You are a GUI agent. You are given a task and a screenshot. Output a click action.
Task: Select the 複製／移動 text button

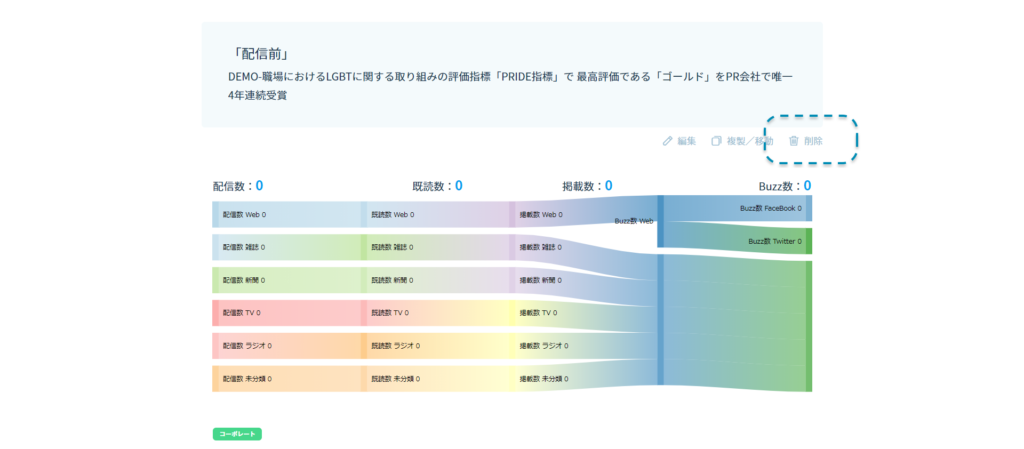click(x=749, y=141)
